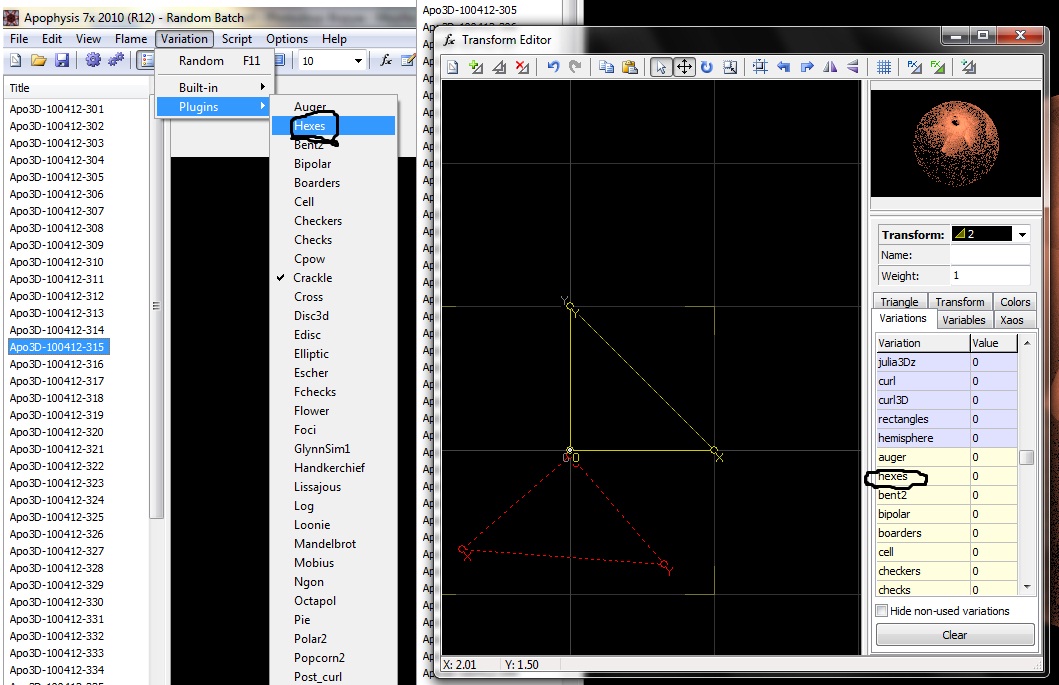The width and height of the screenshot is (1059, 685).
Task: Click variations list scroll-down arrow
Action: click(x=1027, y=587)
